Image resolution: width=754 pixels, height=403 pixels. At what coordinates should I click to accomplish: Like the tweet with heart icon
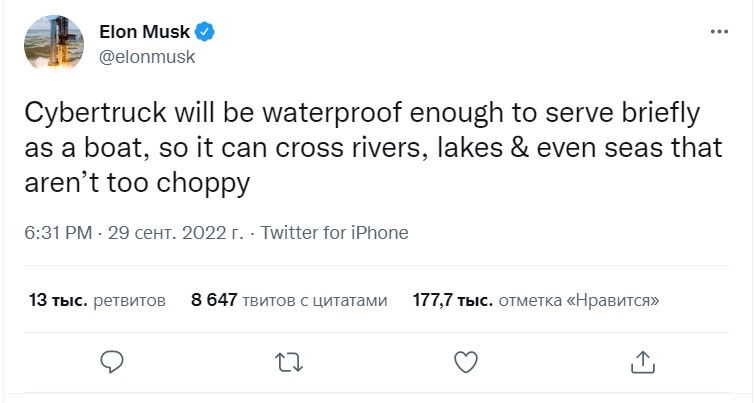click(465, 359)
